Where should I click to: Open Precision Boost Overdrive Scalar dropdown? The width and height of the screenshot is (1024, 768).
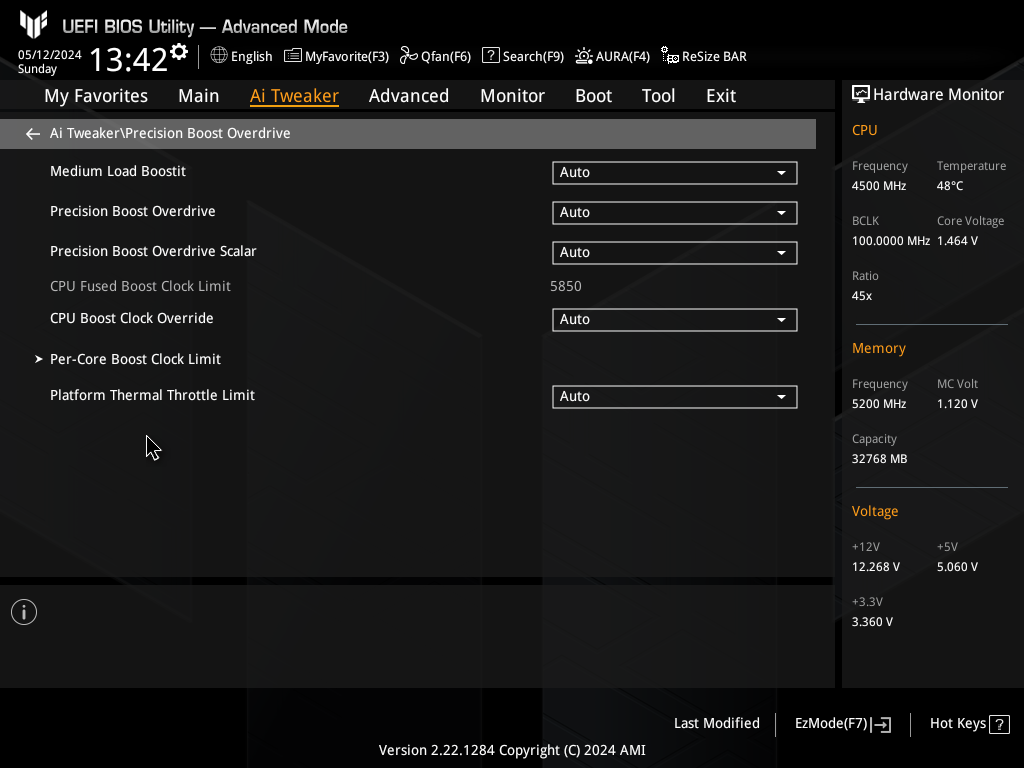click(x=675, y=253)
